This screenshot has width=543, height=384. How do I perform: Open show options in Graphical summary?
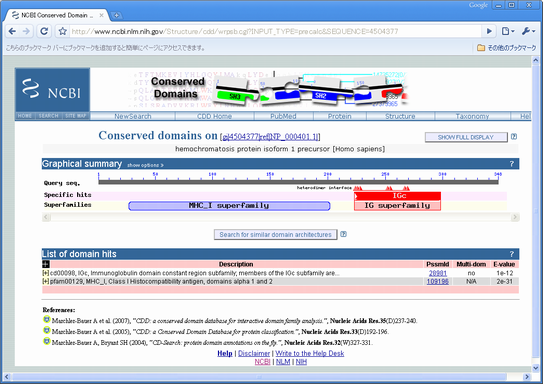pos(145,165)
